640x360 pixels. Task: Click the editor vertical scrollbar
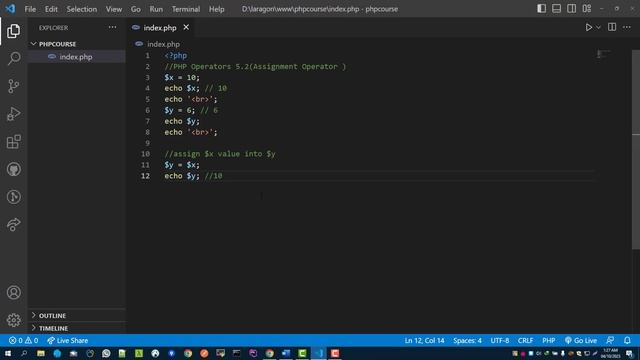pyautogui.click(x=636, y=149)
